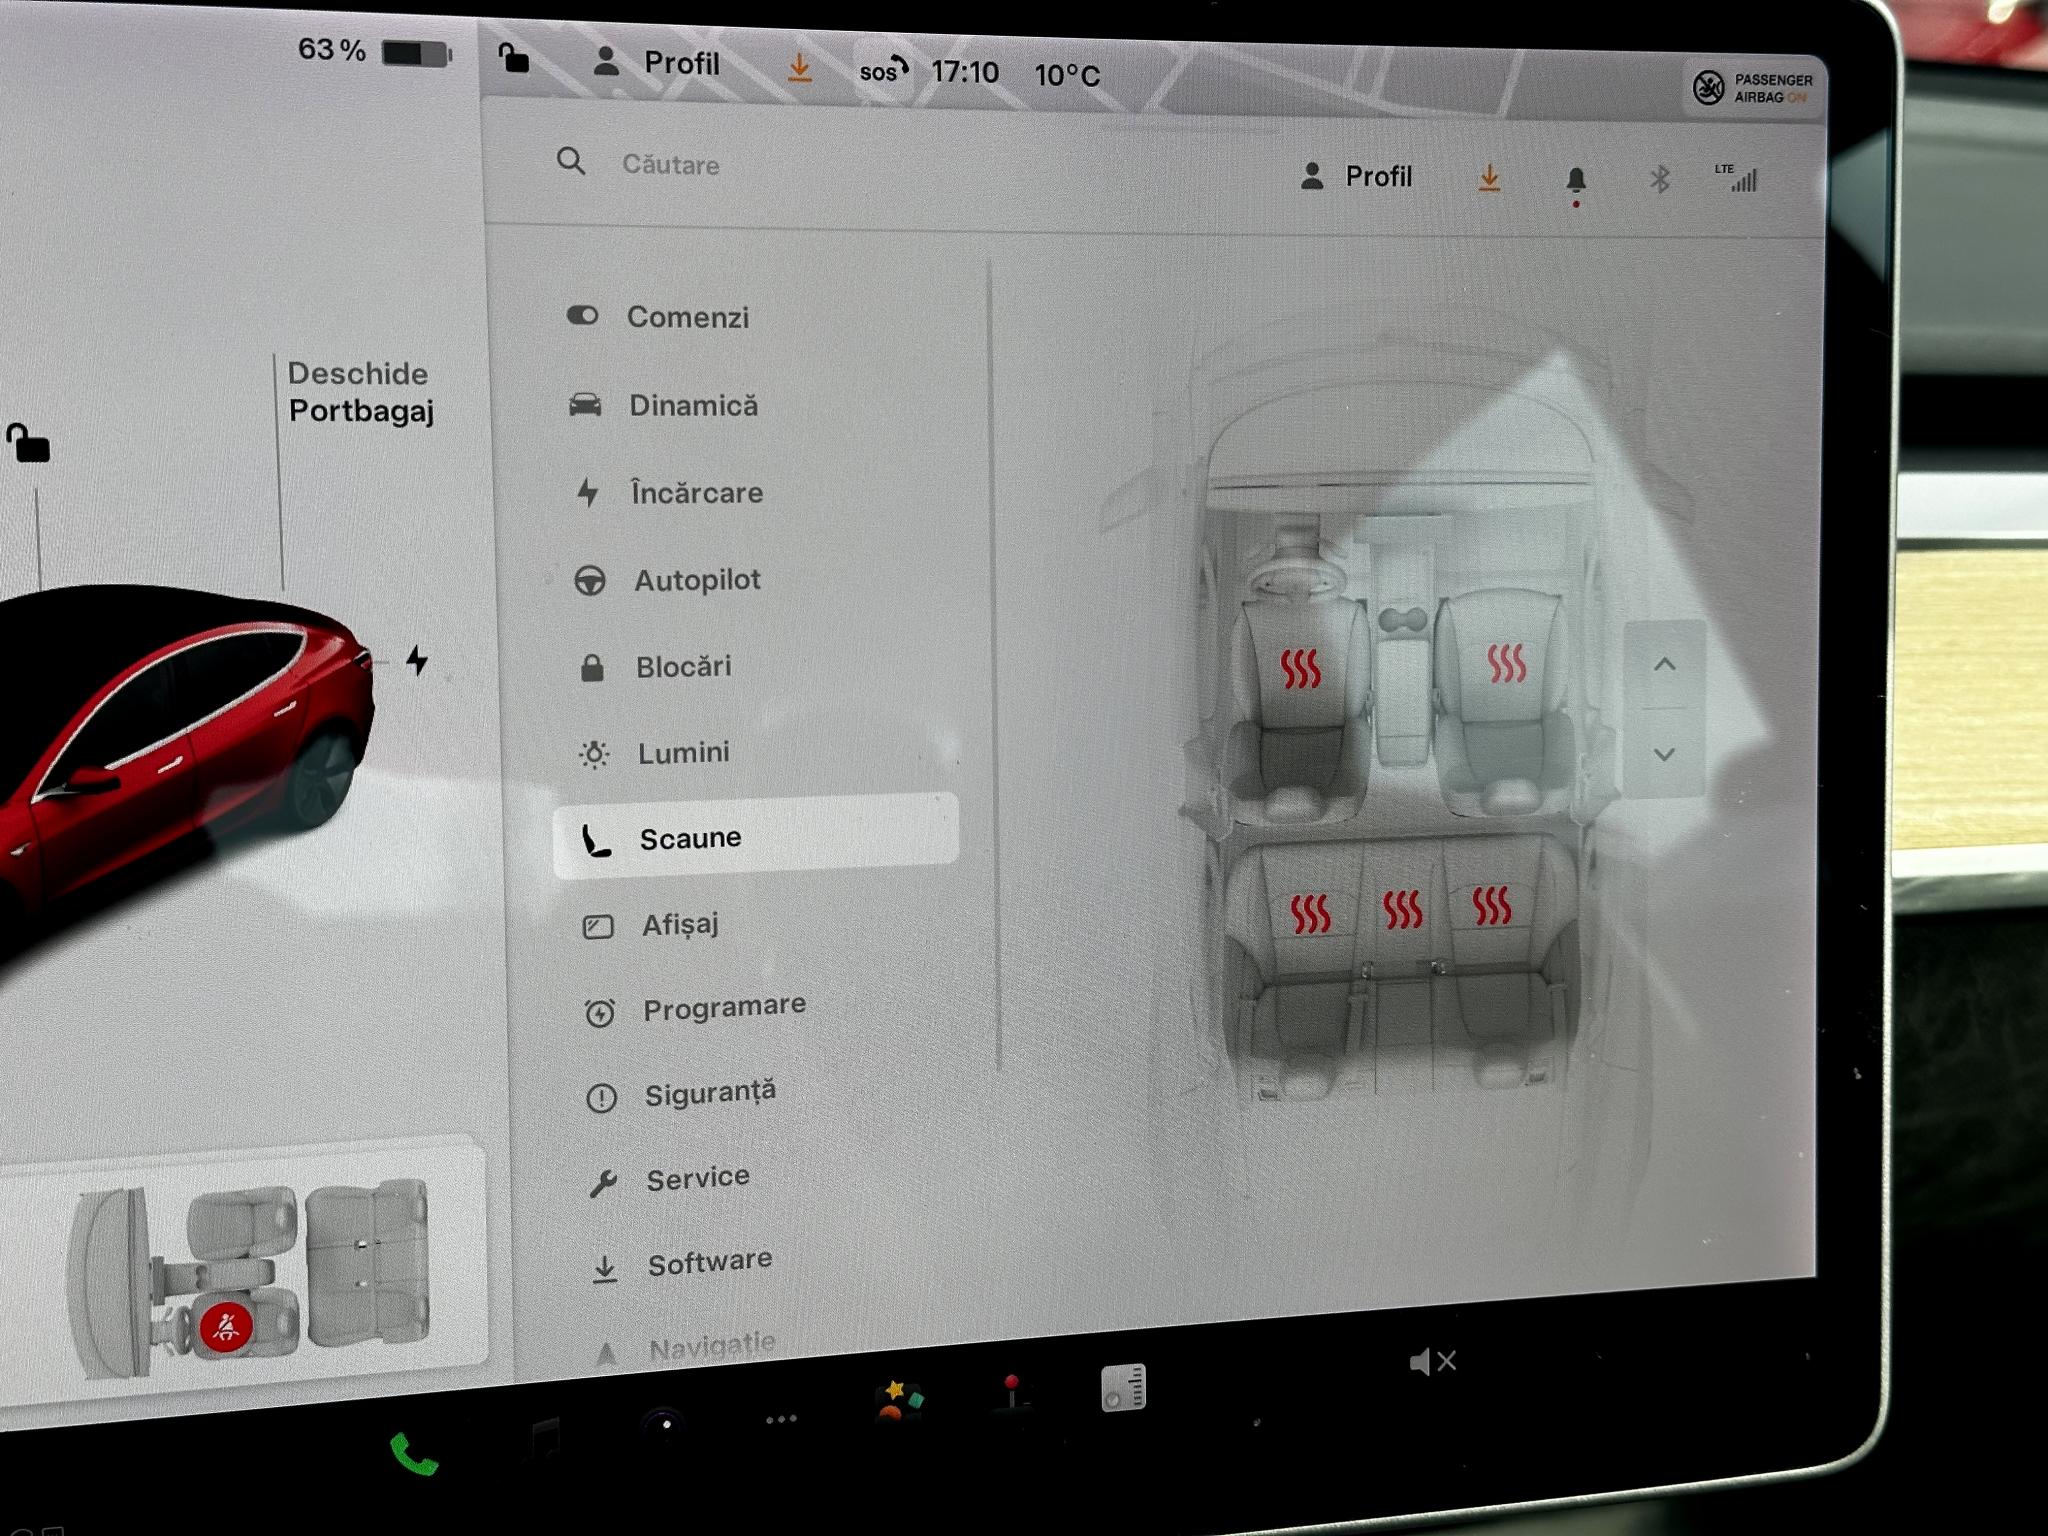This screenshot has height=1536, width=2048.
Task: Unmute the volume speaker icon
Action: (1432, 1361)
